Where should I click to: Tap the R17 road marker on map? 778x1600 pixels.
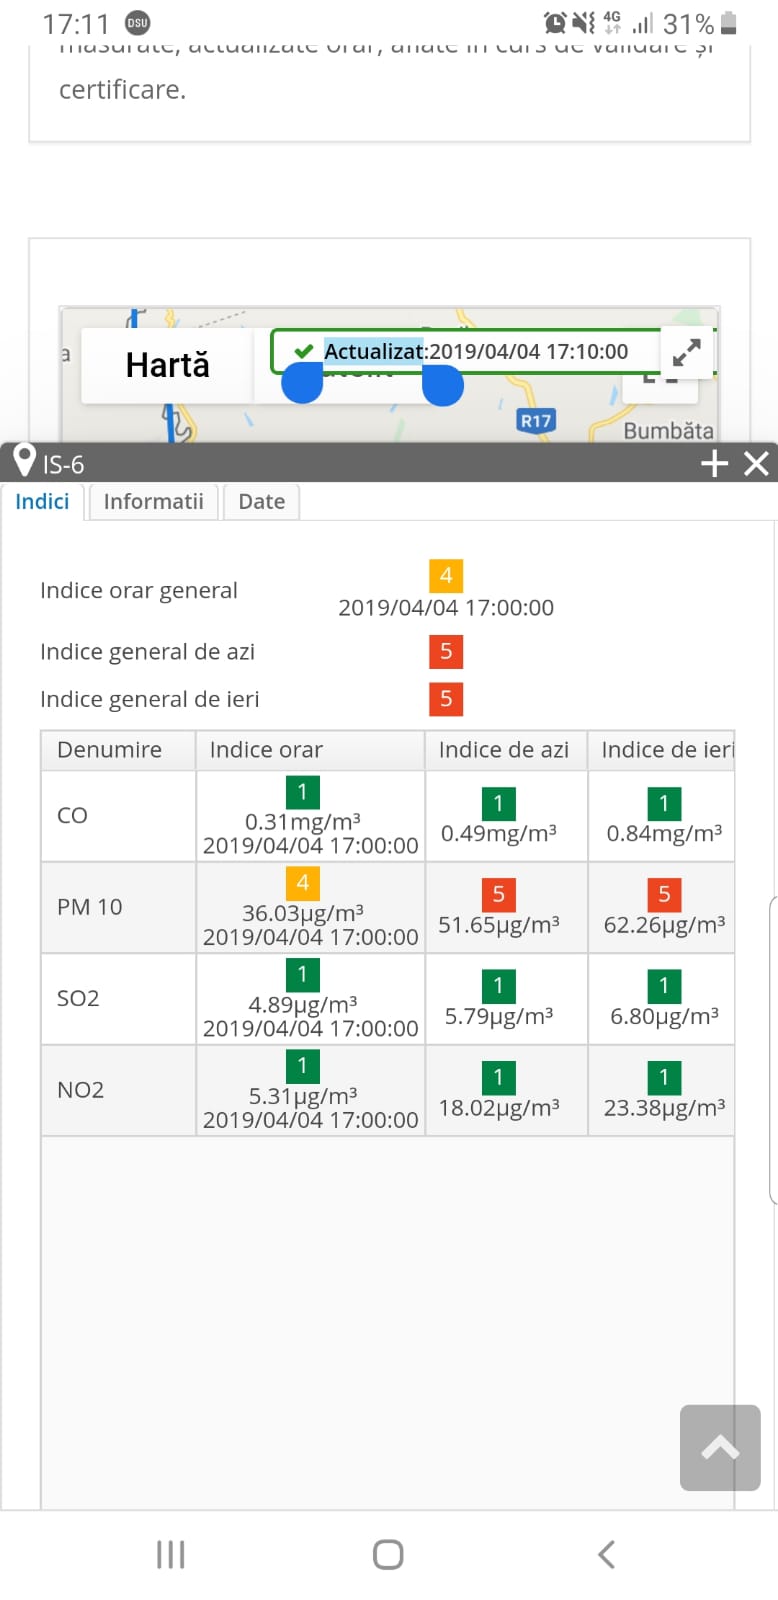[536, 421]
